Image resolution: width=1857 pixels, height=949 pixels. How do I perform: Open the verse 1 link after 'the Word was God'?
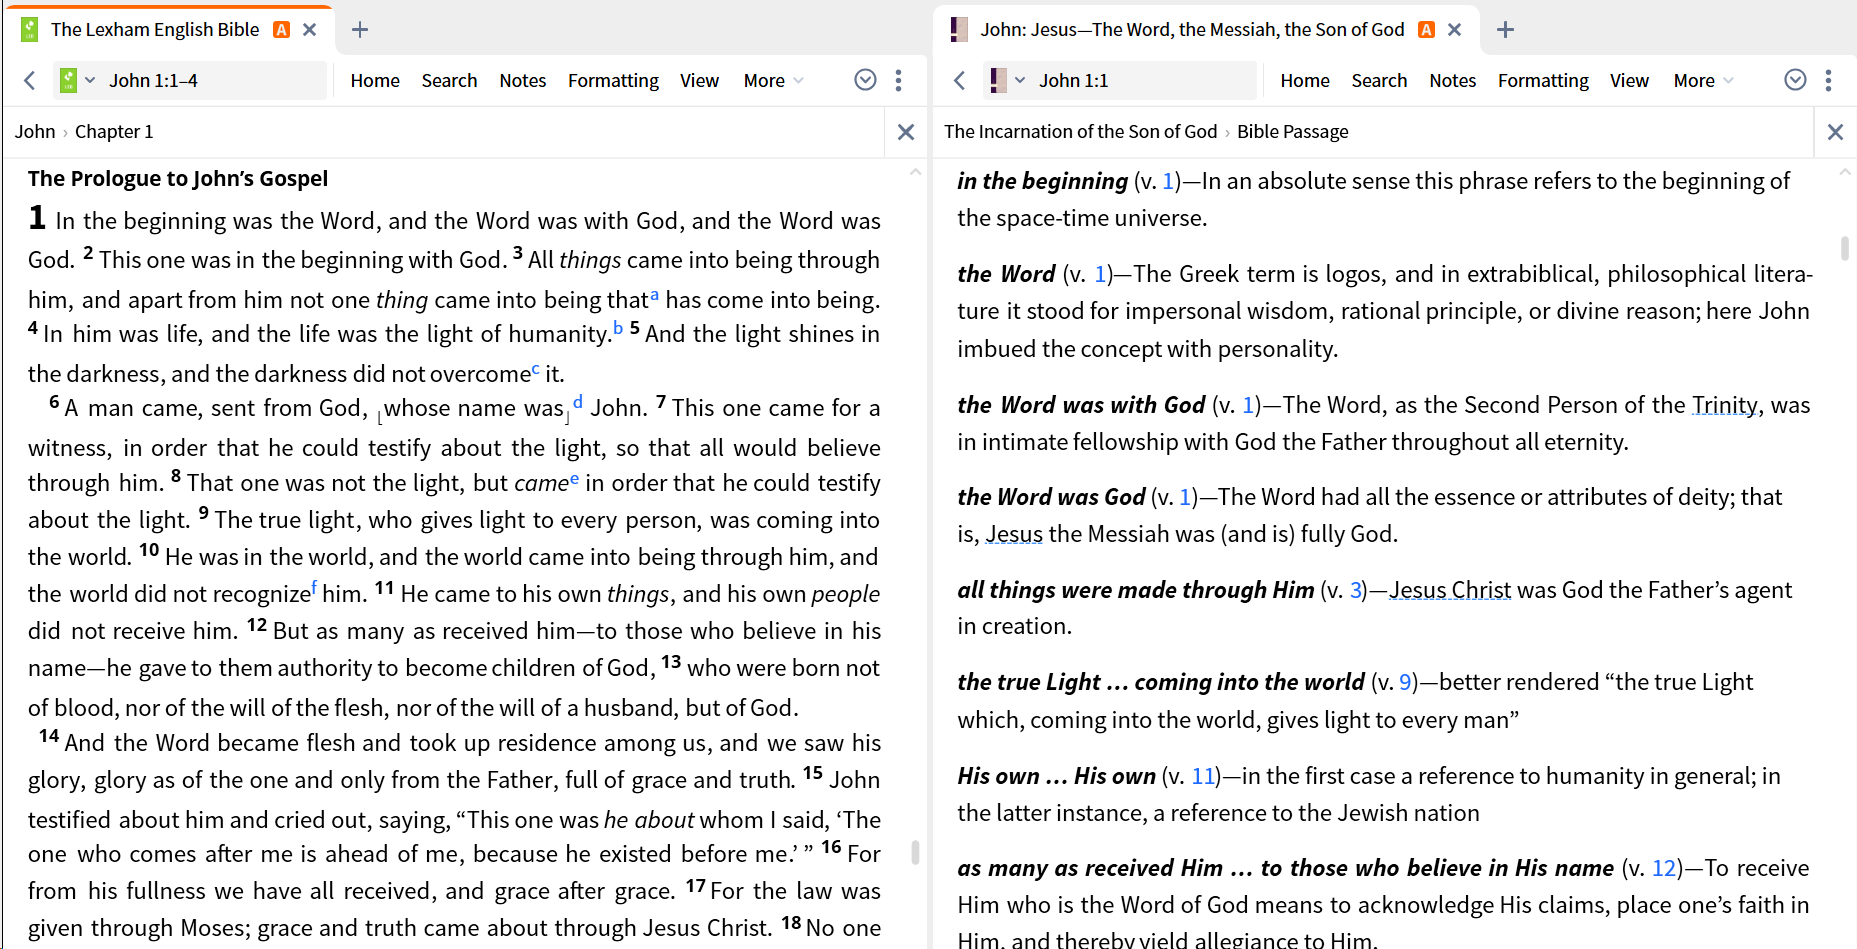point(1186,497)
